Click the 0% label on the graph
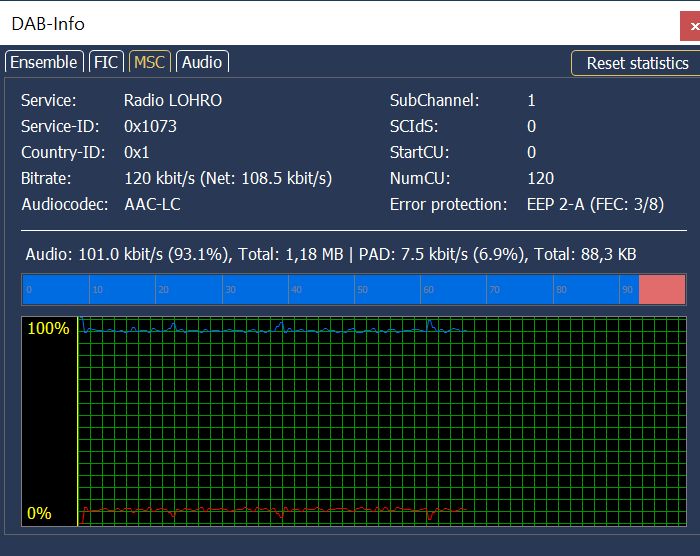700x556 pixels. click(x=39, y=513)
